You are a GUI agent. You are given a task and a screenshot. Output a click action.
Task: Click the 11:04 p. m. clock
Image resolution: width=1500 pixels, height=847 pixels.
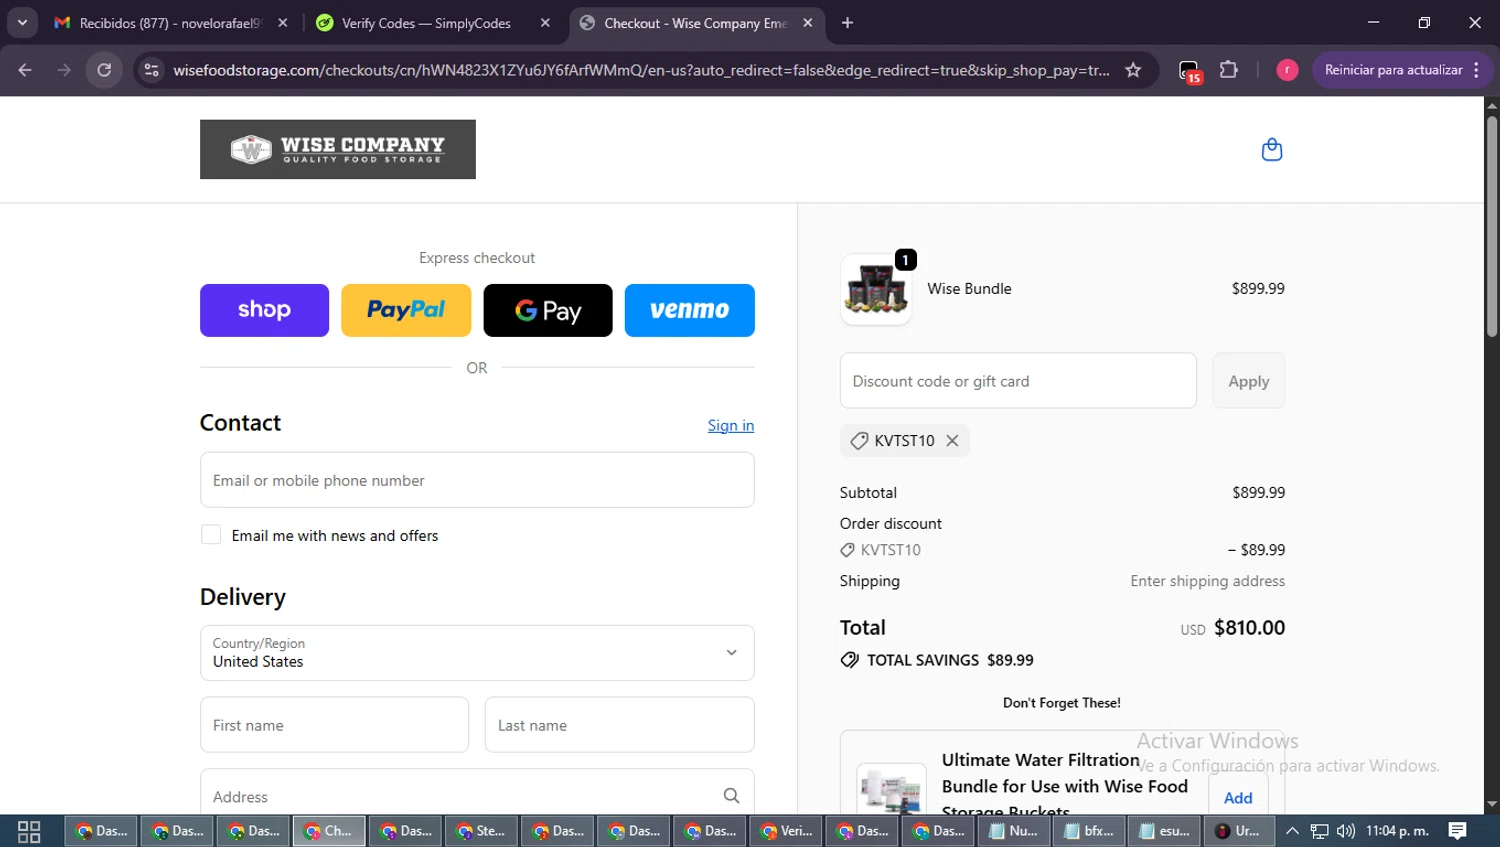(1397, 831)
